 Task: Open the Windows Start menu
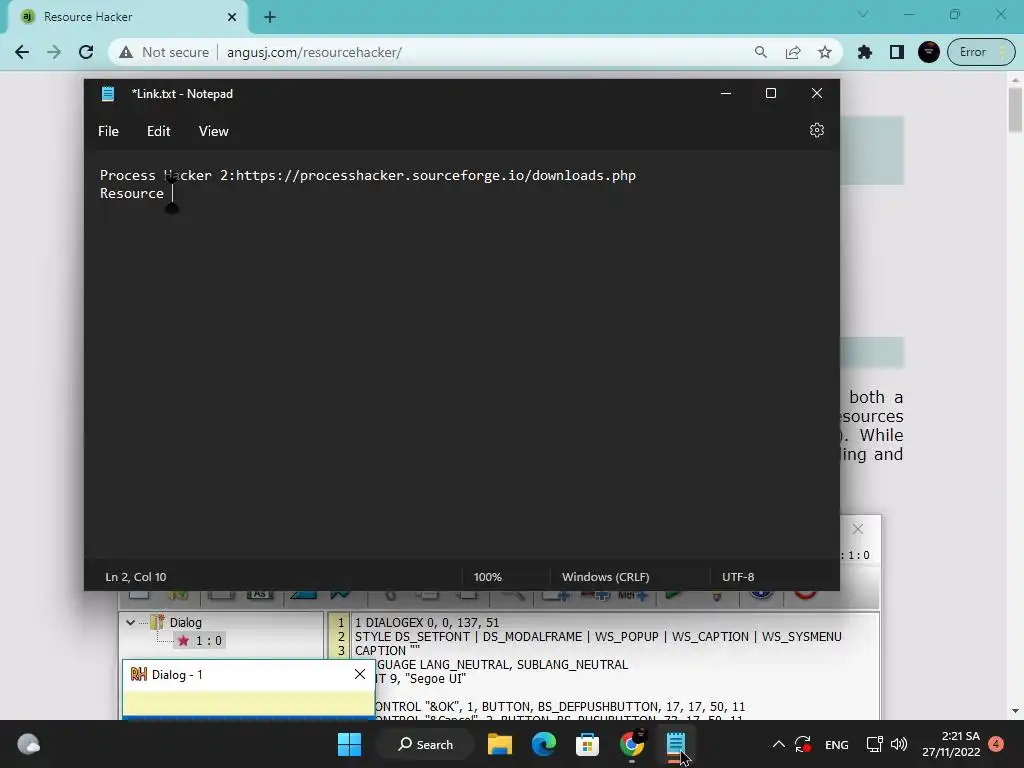coord(349,744)
